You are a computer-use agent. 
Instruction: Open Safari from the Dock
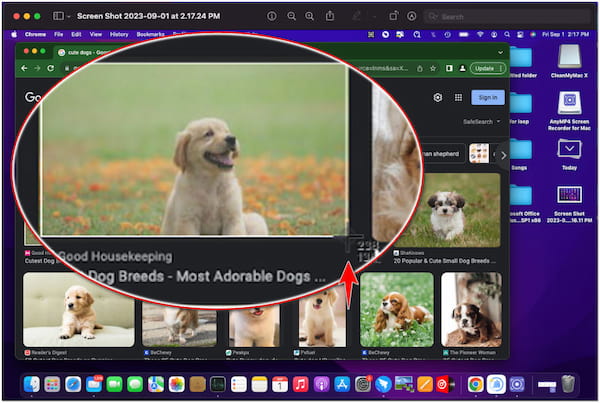click(x=73, y=384)
